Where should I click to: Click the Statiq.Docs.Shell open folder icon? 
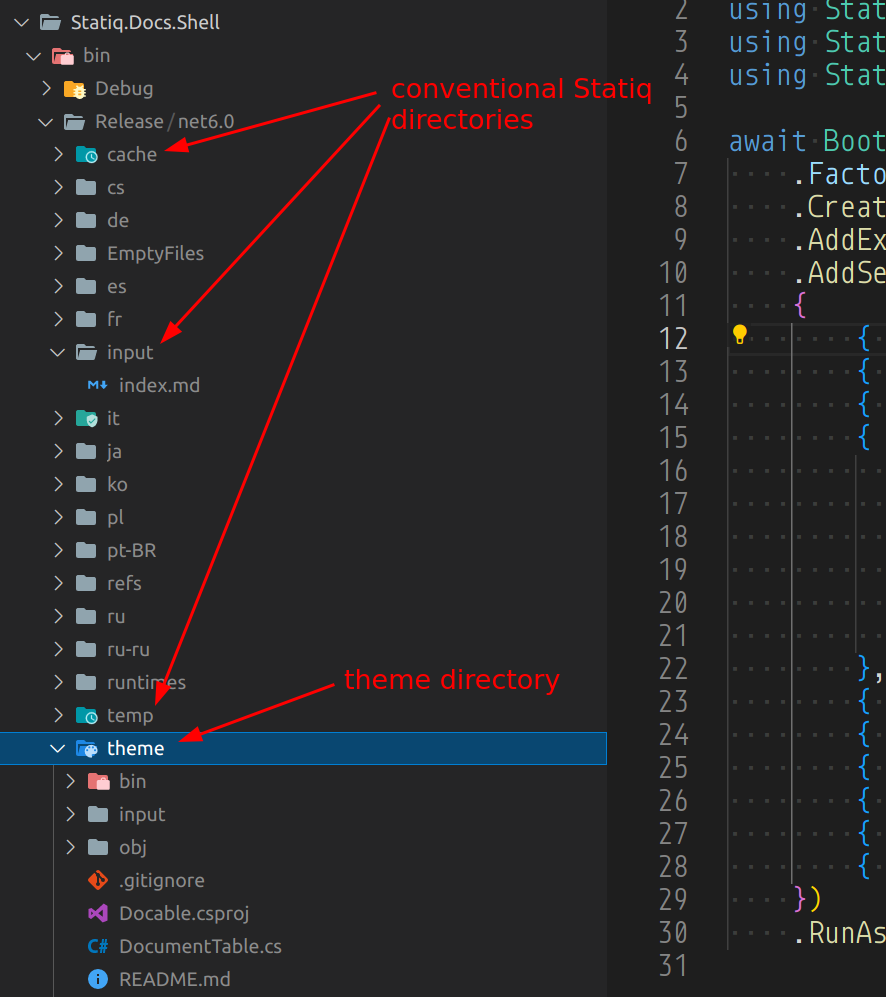coord(50,23)
